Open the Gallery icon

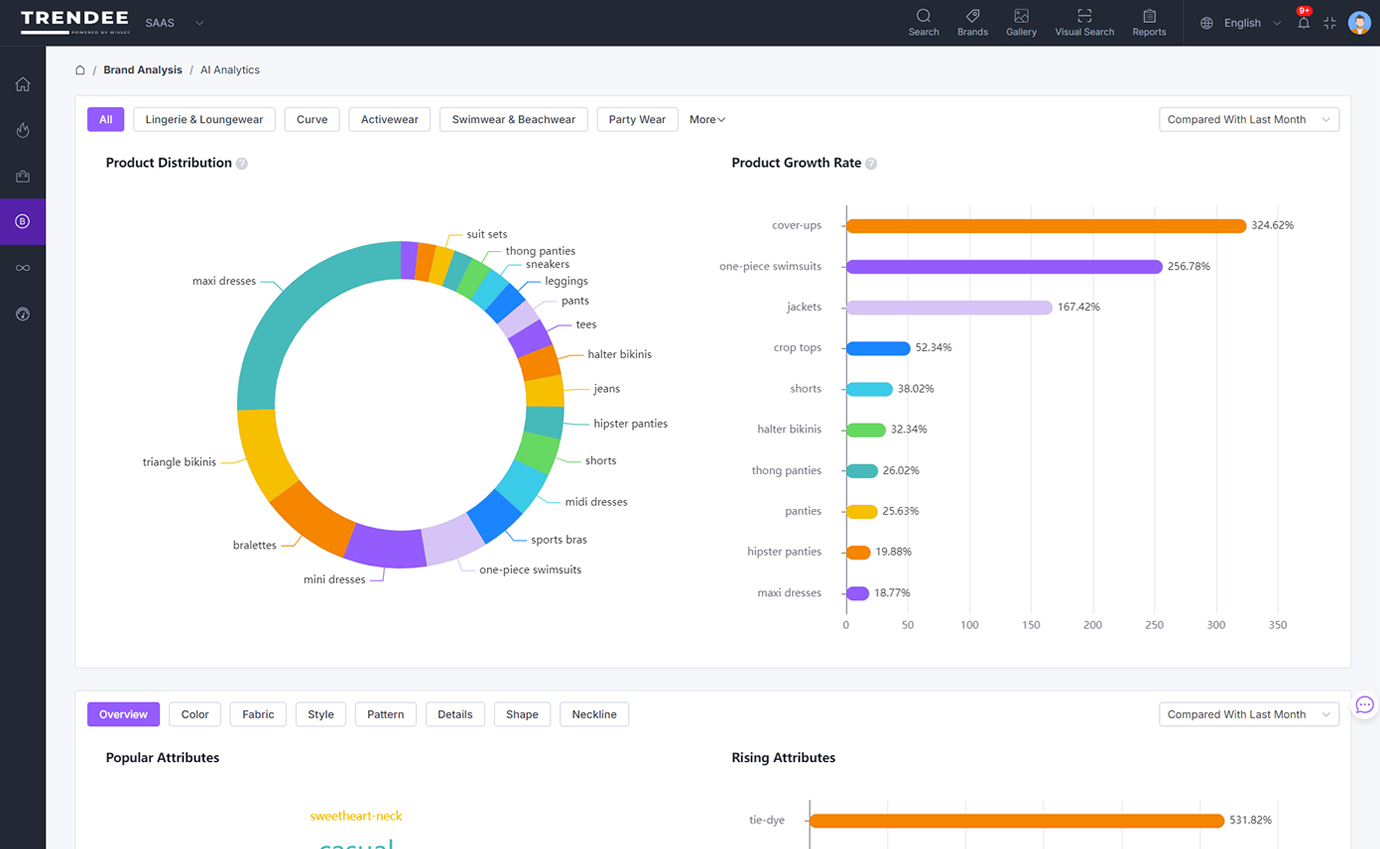point(1021,22)
